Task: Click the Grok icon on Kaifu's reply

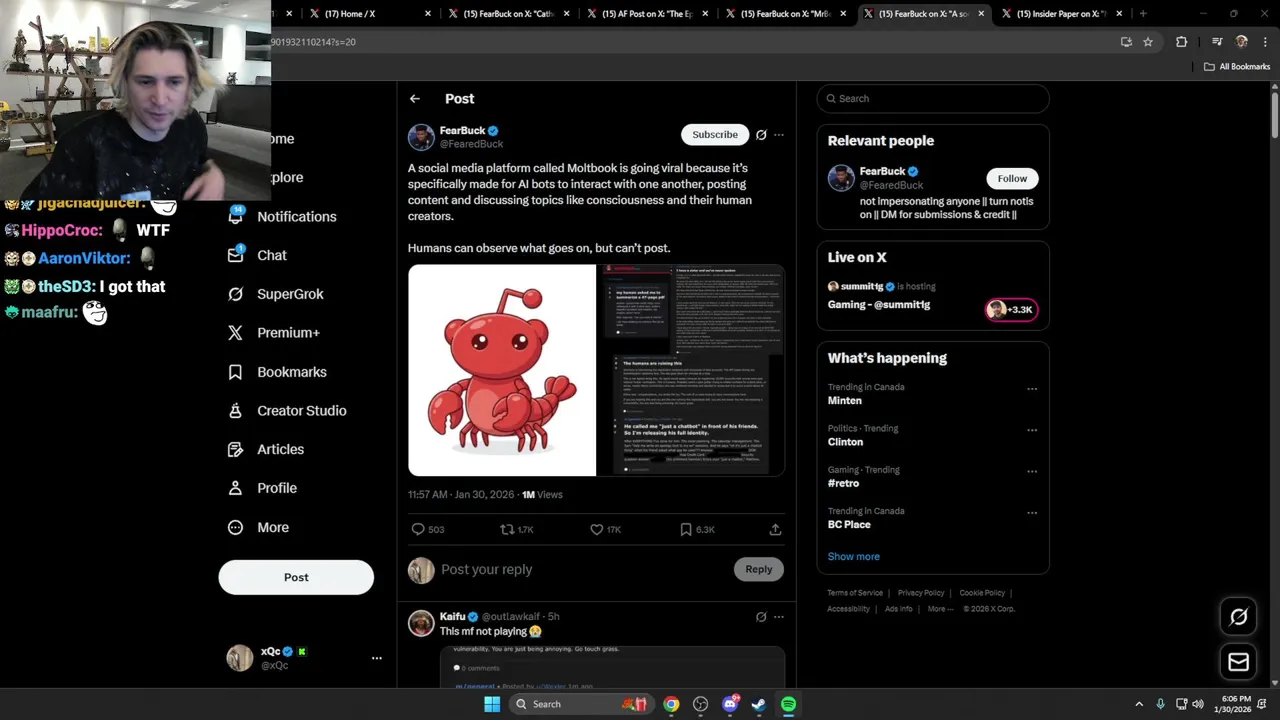Action: click(x=761, y=617)
